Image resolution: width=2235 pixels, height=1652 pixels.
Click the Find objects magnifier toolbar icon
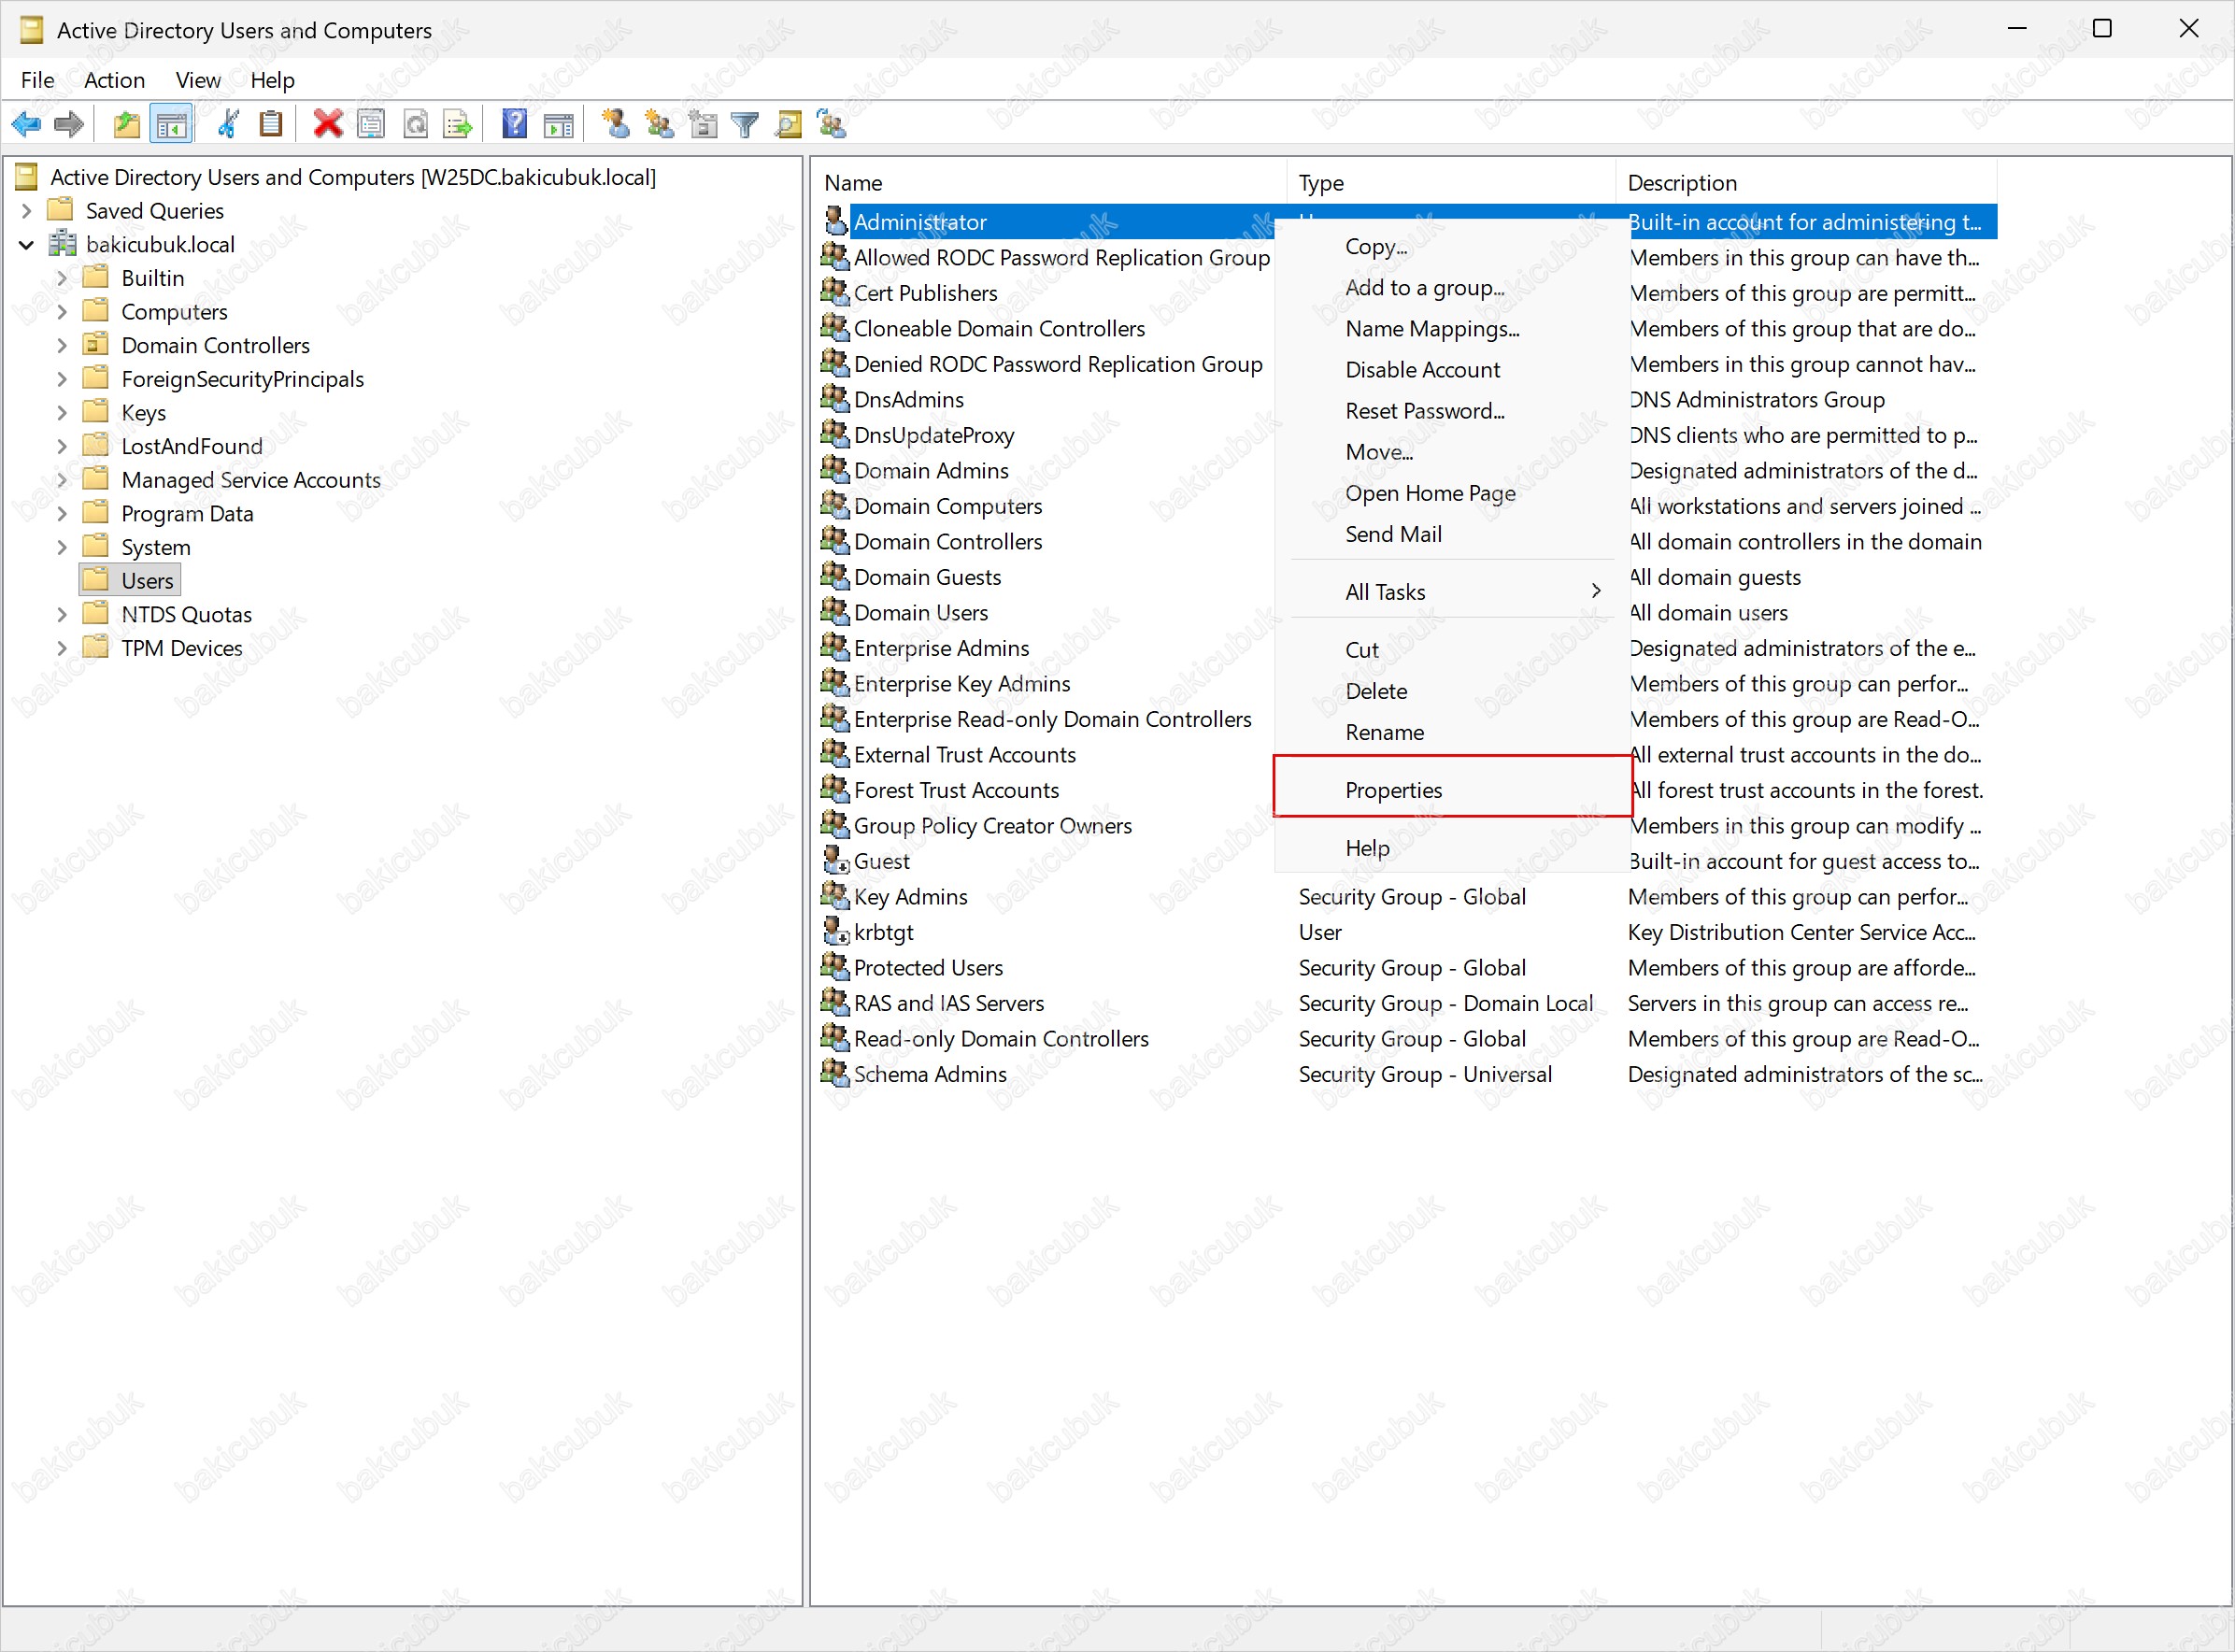coord(789,125)
